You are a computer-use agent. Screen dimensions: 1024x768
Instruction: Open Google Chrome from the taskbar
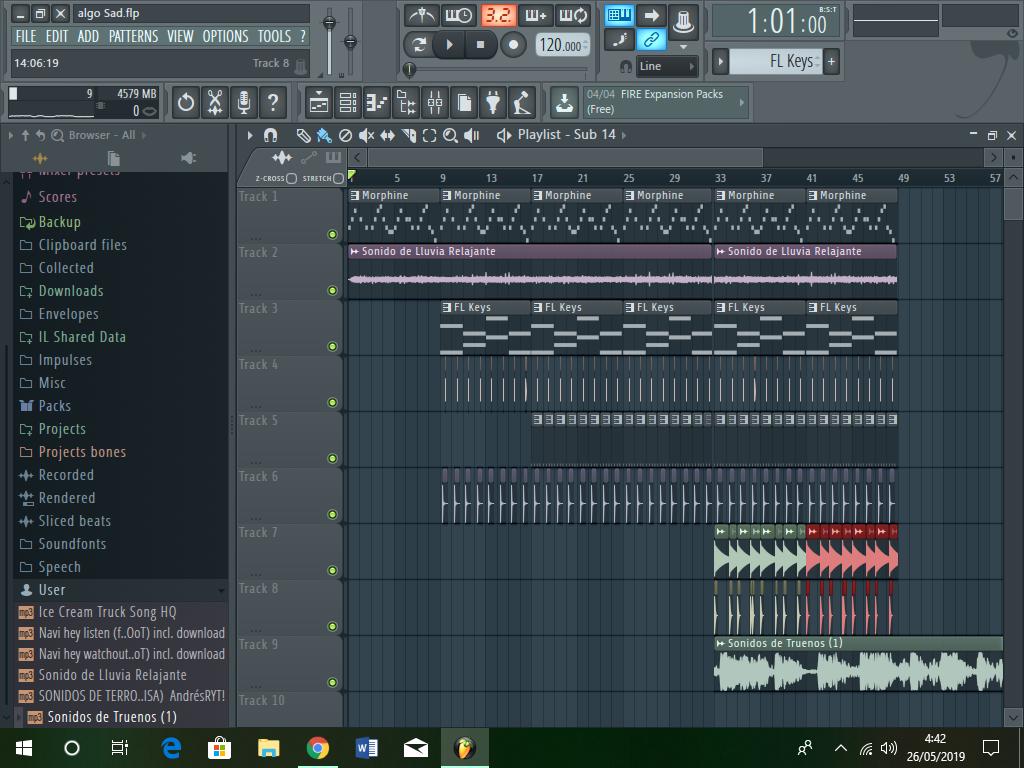(317, 748)
